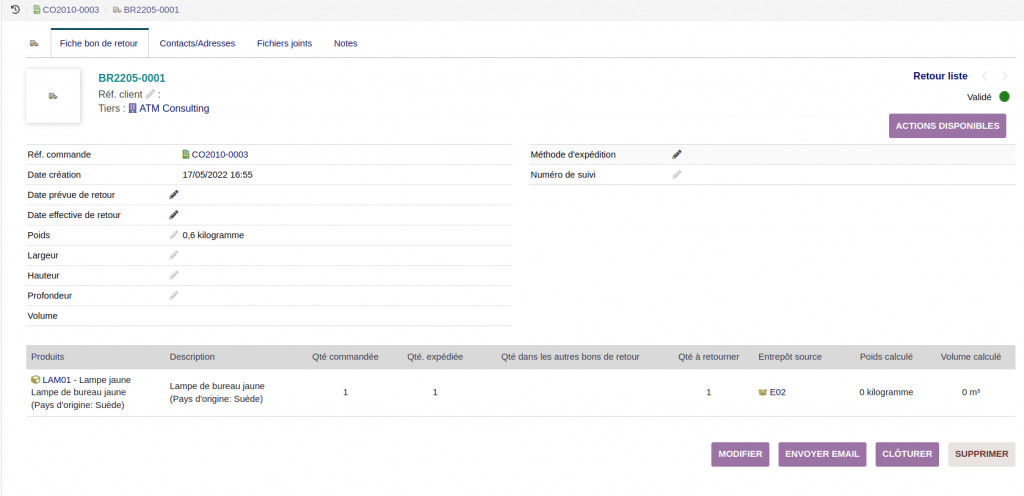The width and height of the screenshot is (1024, 496).
Task: Open product LAM01 link
Action: (54, 380)
